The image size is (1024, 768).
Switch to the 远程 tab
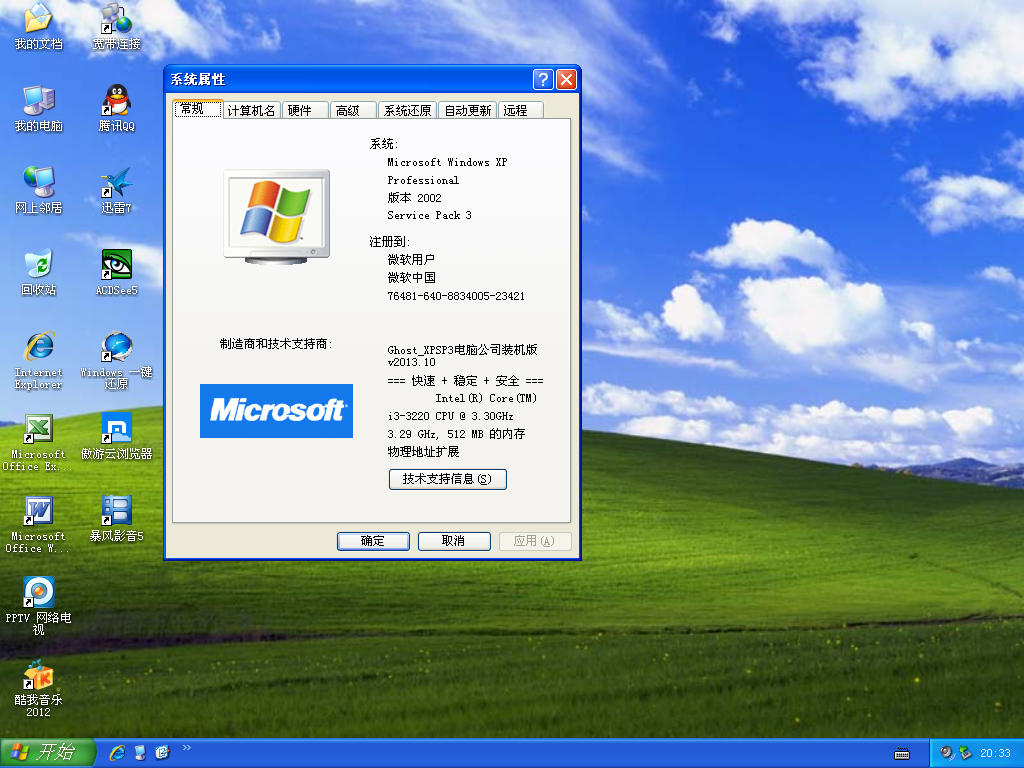tap(521, 110)
